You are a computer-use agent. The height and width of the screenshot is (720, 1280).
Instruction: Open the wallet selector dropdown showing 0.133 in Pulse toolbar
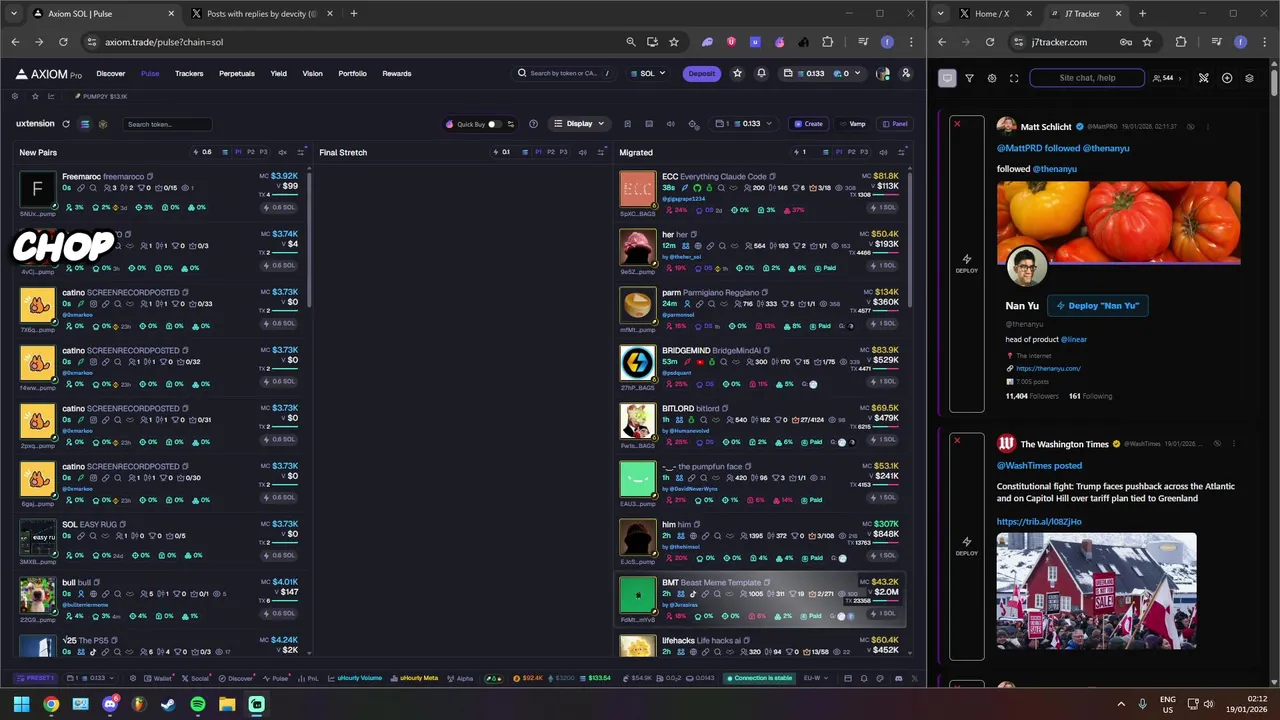click(744, 124)
